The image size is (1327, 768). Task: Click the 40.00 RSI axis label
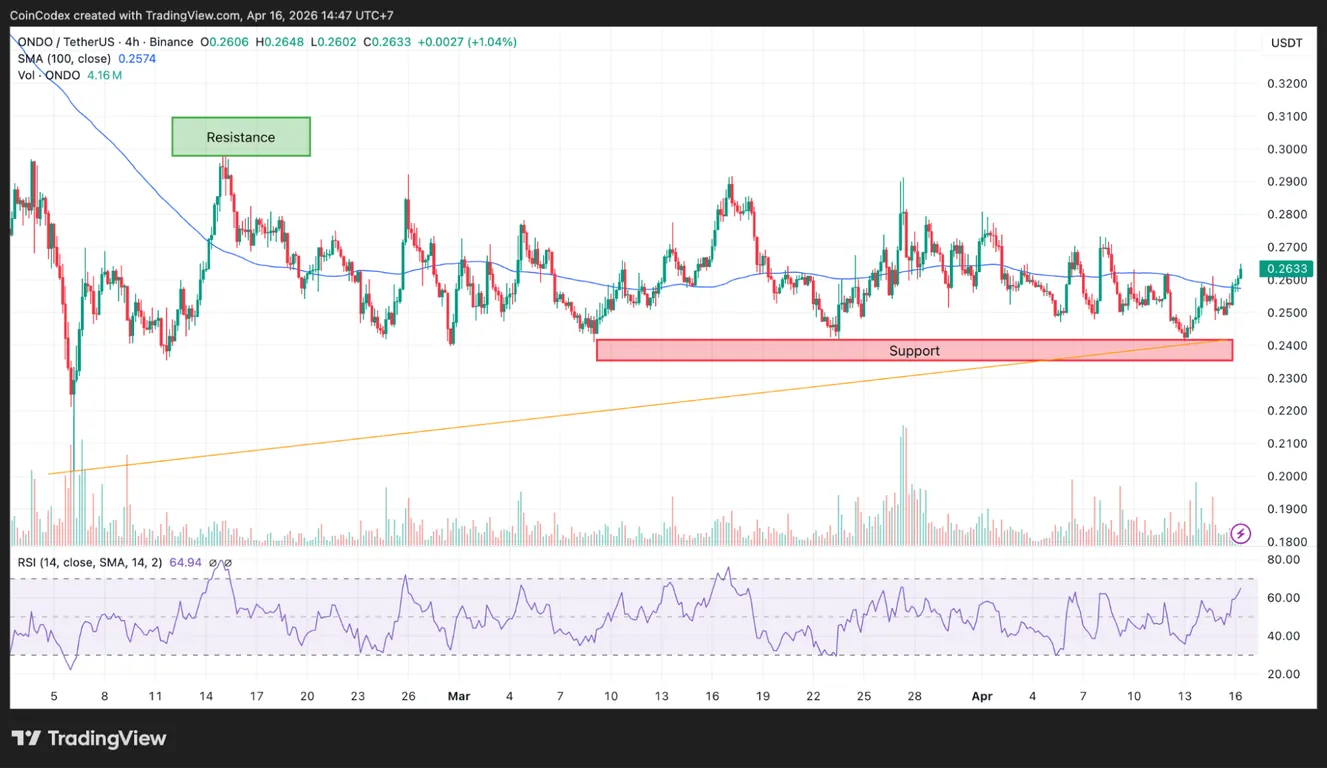1285,636
